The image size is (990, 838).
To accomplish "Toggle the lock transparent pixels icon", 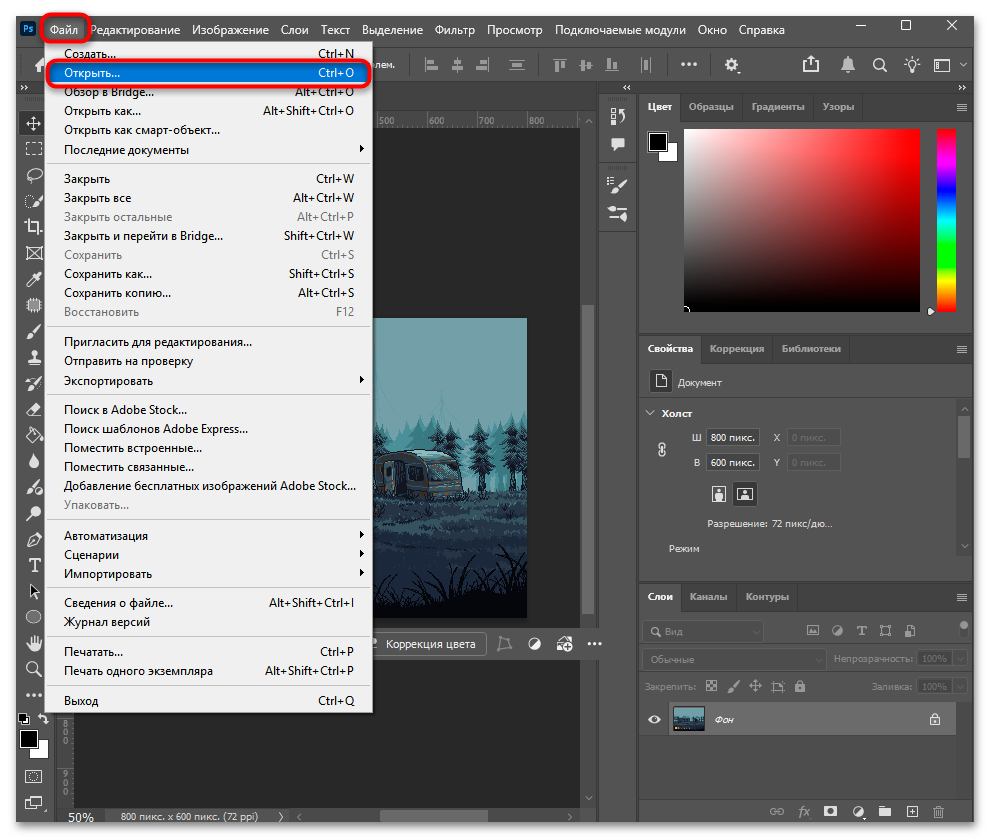I will [x=712, y=686].
